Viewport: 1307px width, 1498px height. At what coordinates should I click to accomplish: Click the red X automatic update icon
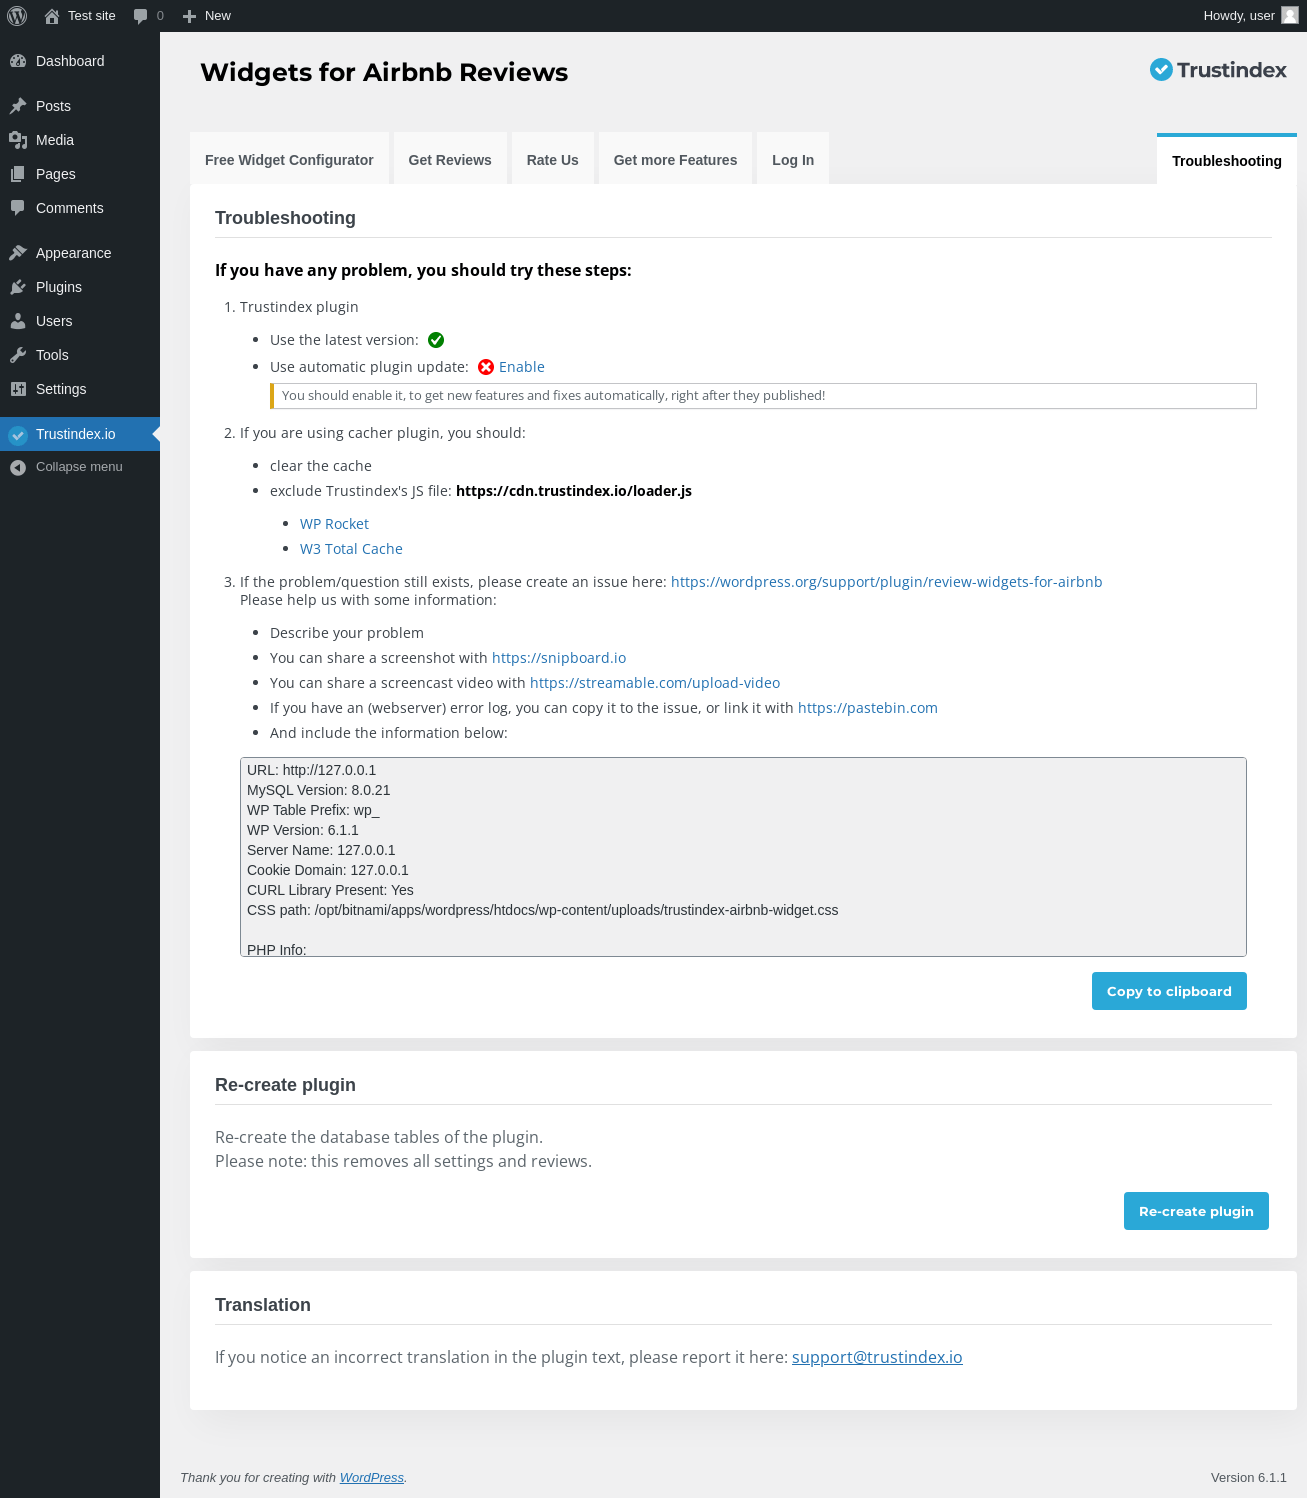coord(486,367)
